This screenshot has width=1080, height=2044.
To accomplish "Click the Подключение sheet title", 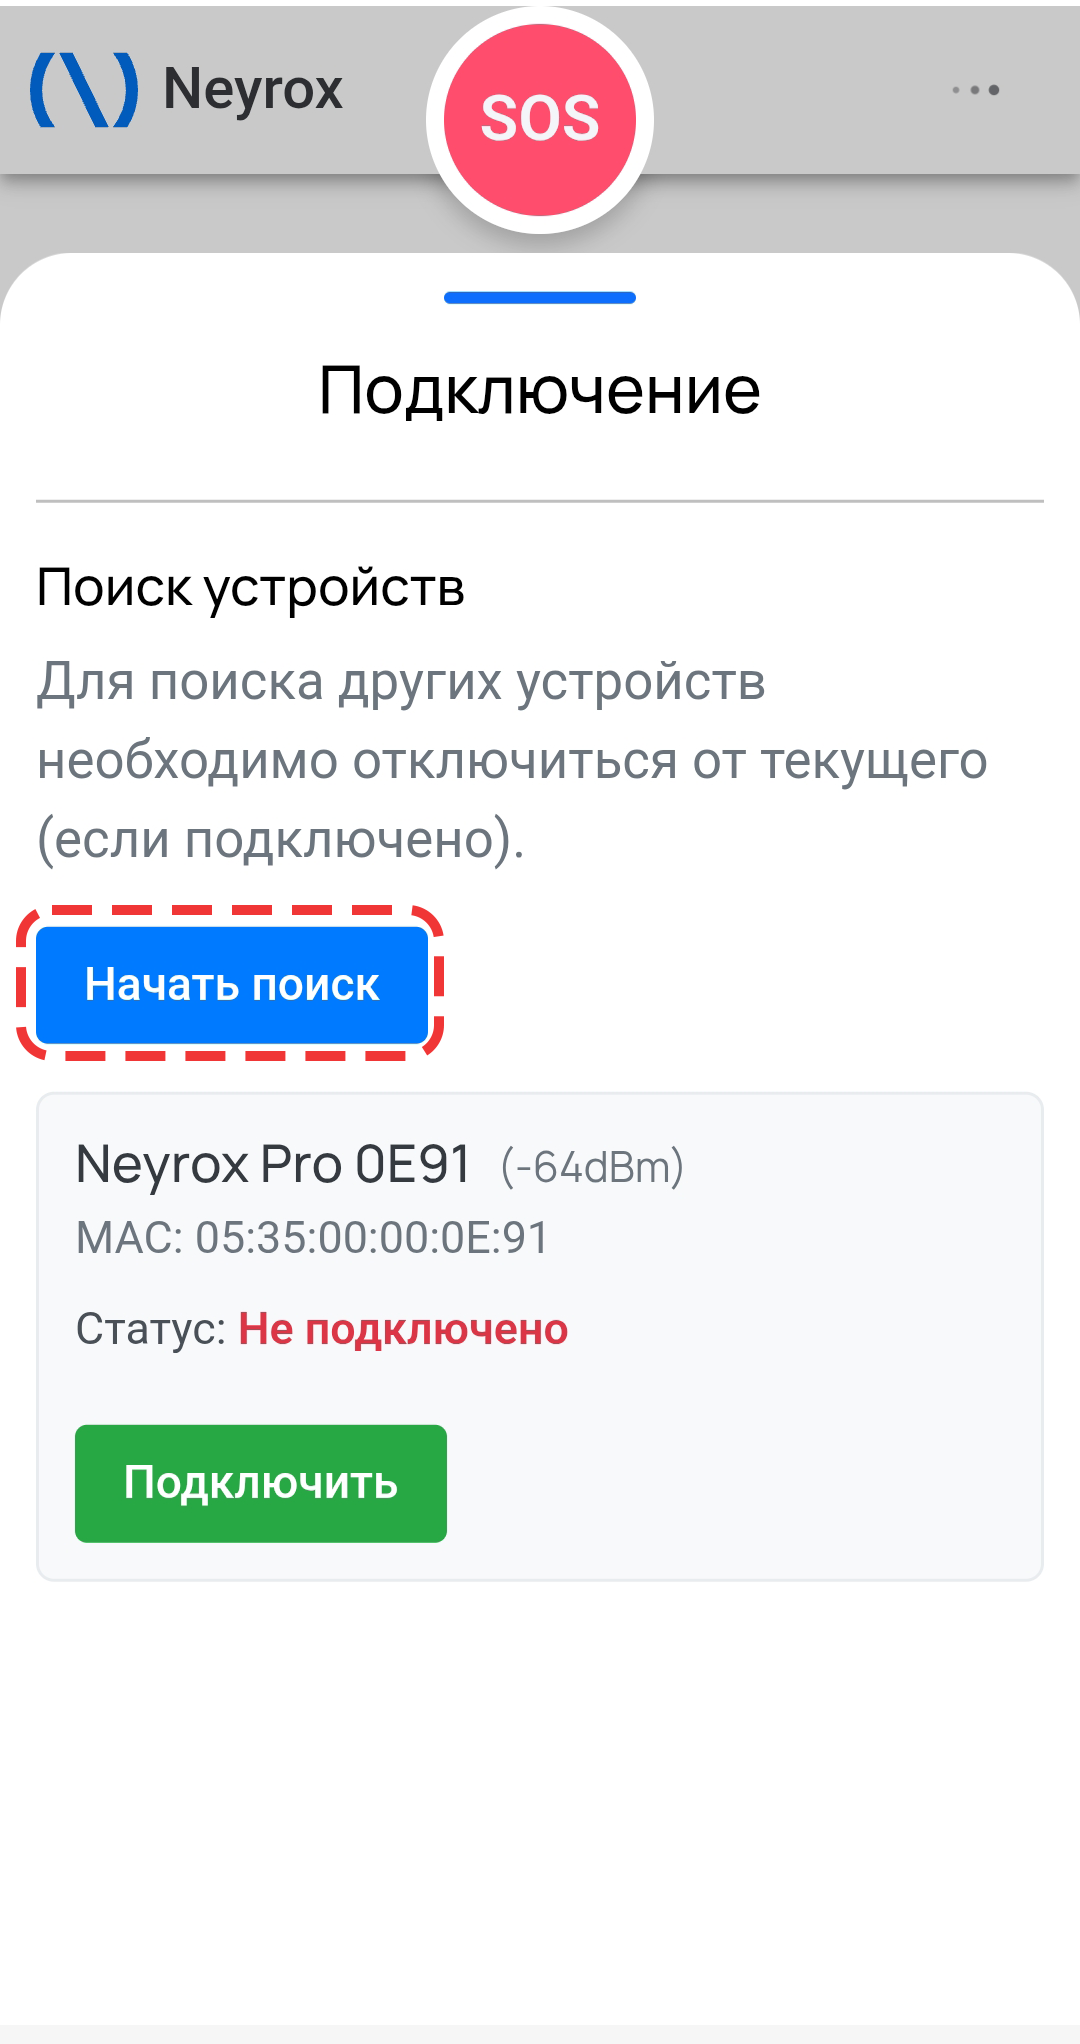I will pos(540,390).
